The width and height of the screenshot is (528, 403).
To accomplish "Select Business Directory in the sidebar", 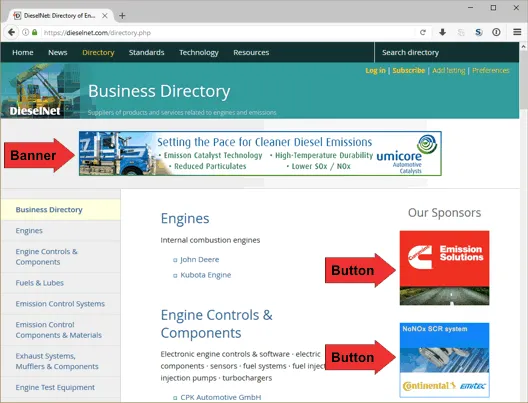I will tap(61, 210).
